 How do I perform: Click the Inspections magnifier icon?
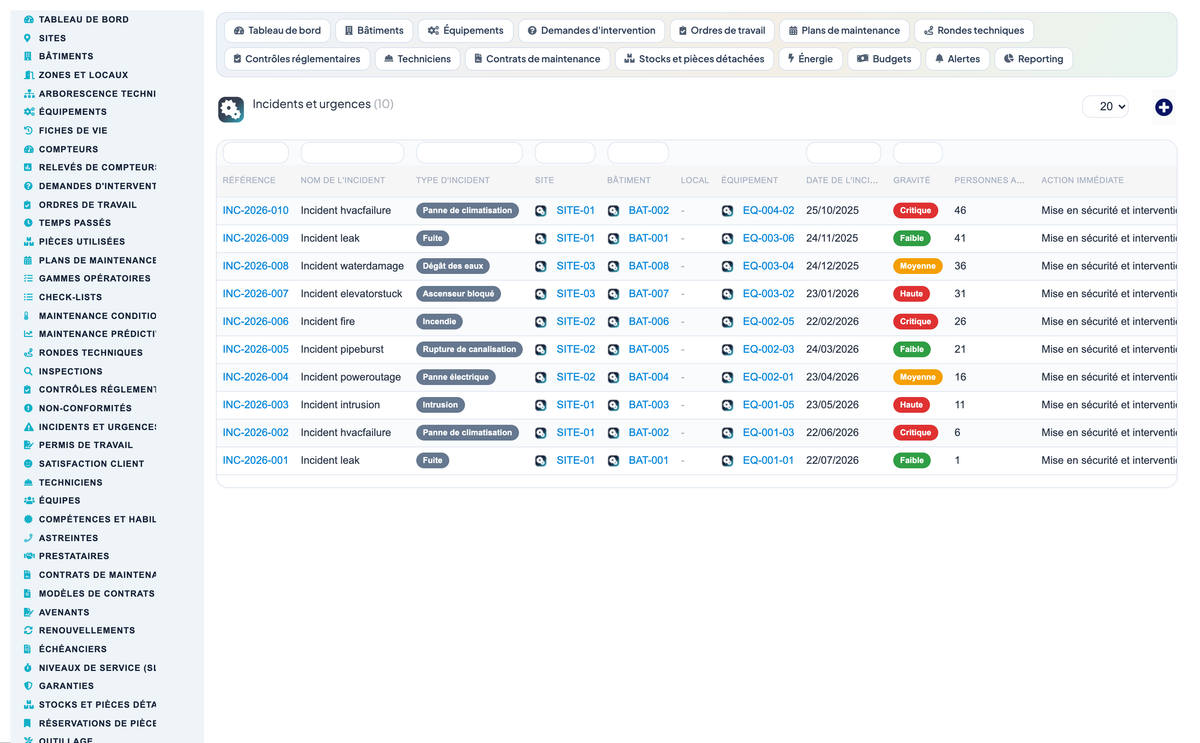(28, 371)
